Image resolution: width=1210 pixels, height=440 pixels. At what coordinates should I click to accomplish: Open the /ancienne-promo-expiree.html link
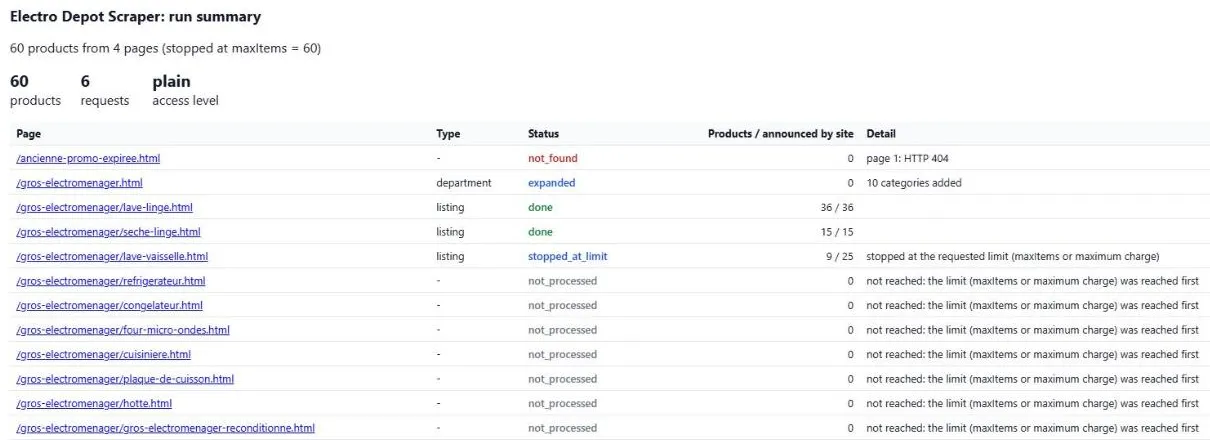coord(88,158)
